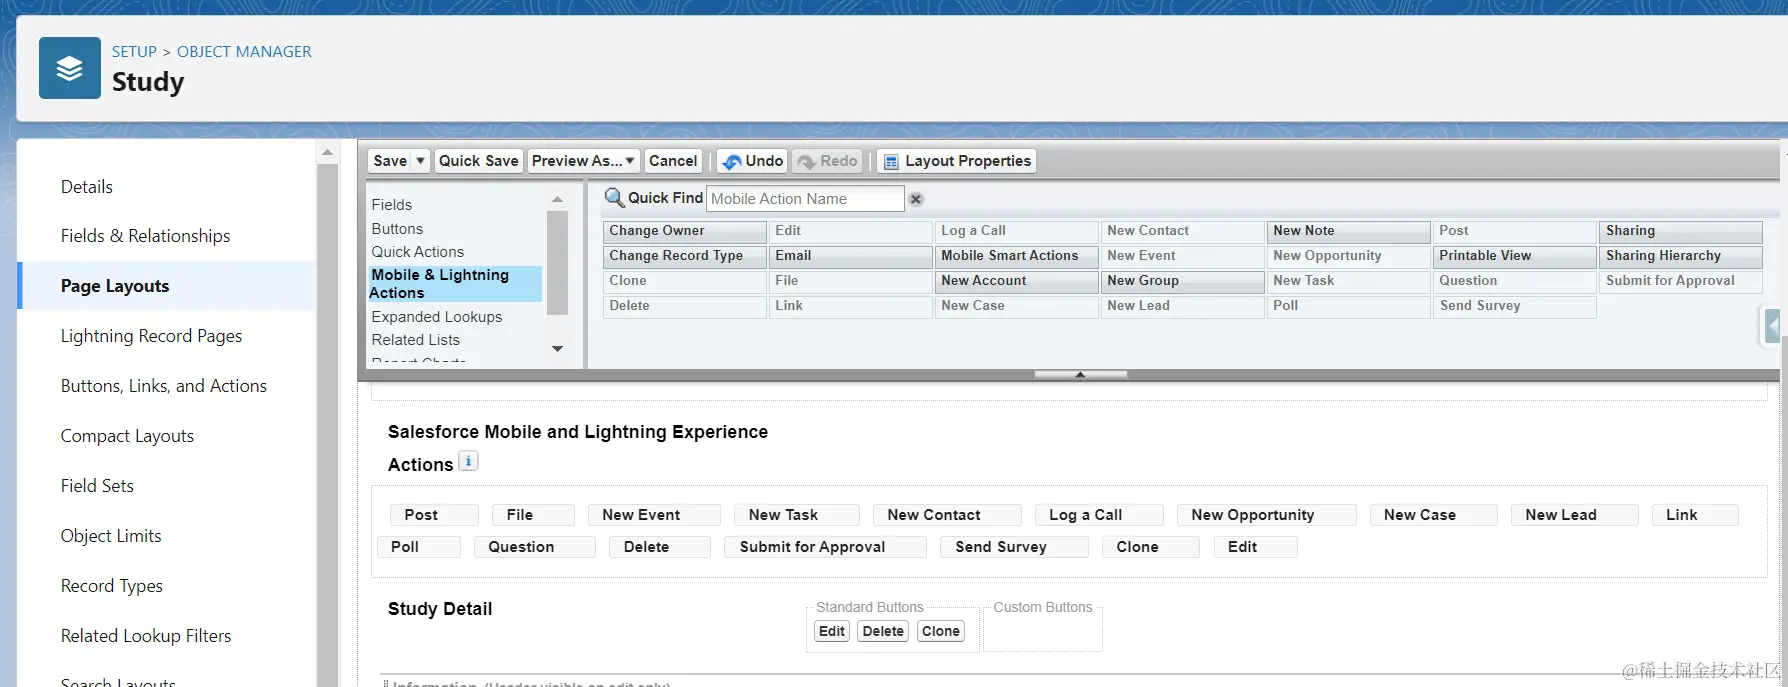The height and width of the screenshot is (687, 1788).
Task: Select New Note palette action
Action: pyautogui.click(x=1349, y=231)
